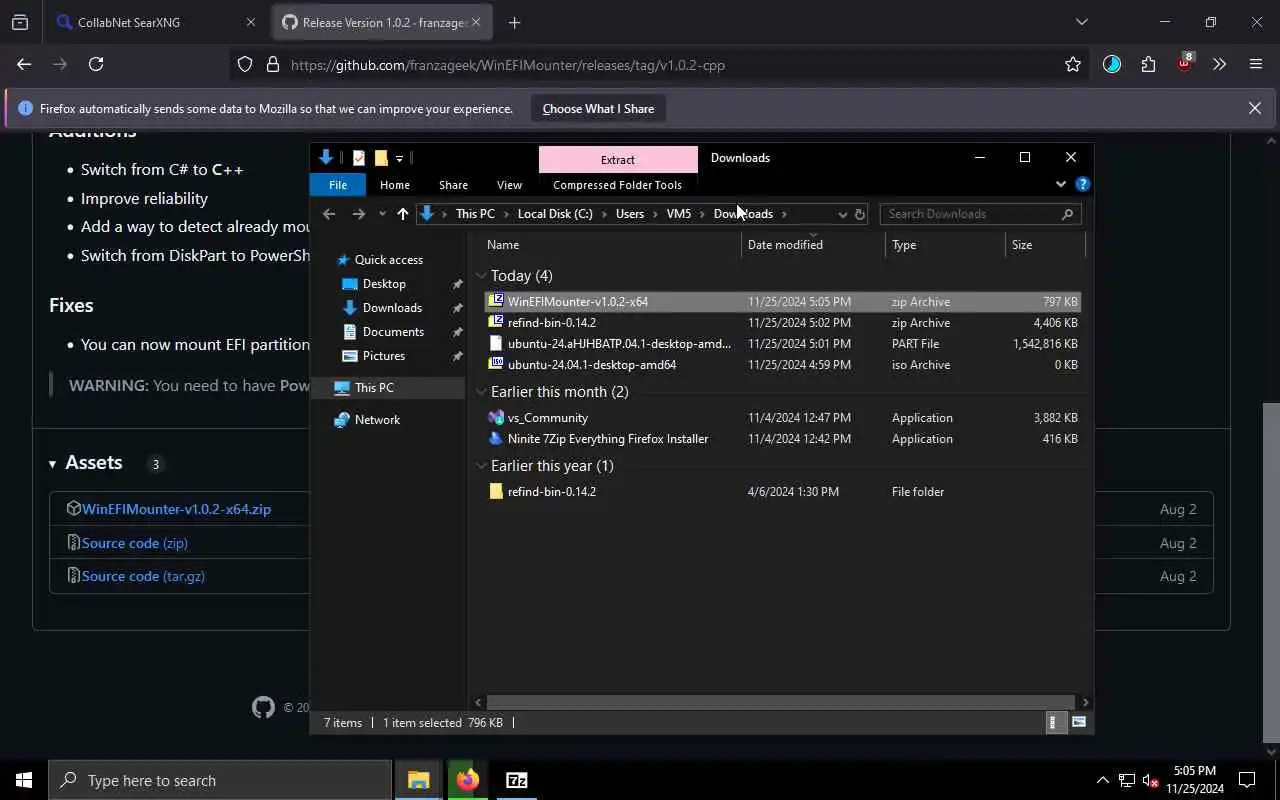Reload the page in Firefox
Image resolution: width=1280 pixels, height=800 pixels.
click(x=96, y=65)
